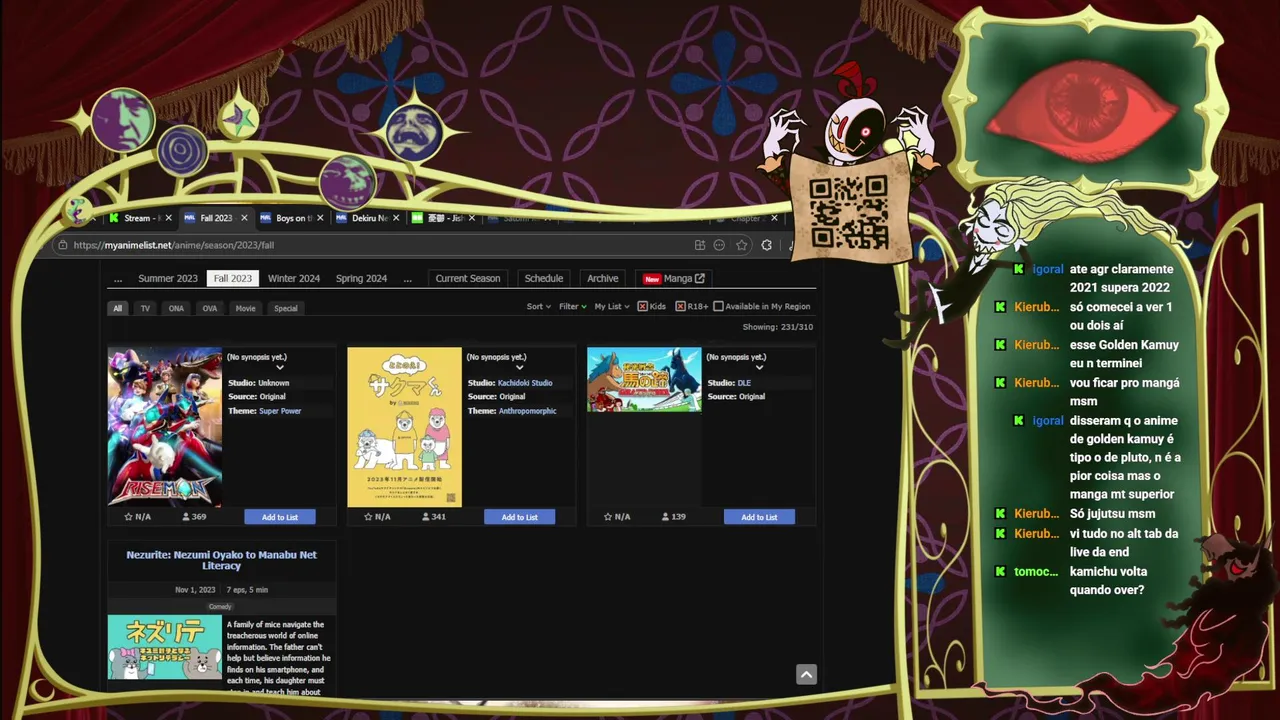The height and width of the screenshot is (720, 1280).
Task: Close the Dekiru Ne... browser tab
Action: tap(396, 218)
